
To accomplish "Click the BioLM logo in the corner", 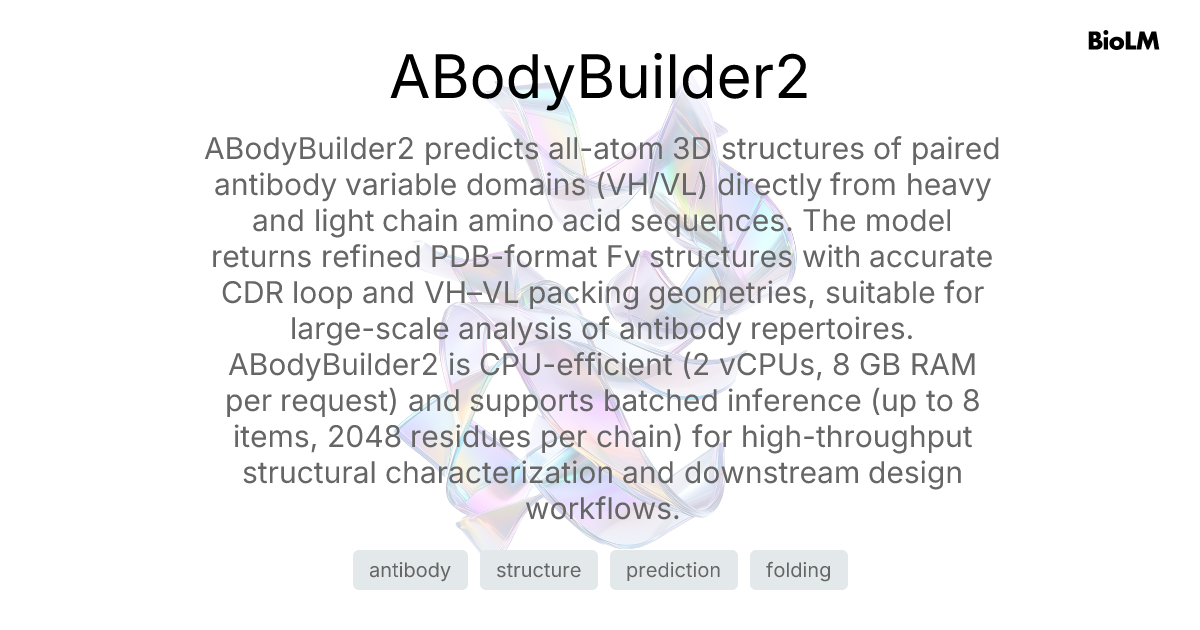I will pyautogui.click(x=1124, y=41).
